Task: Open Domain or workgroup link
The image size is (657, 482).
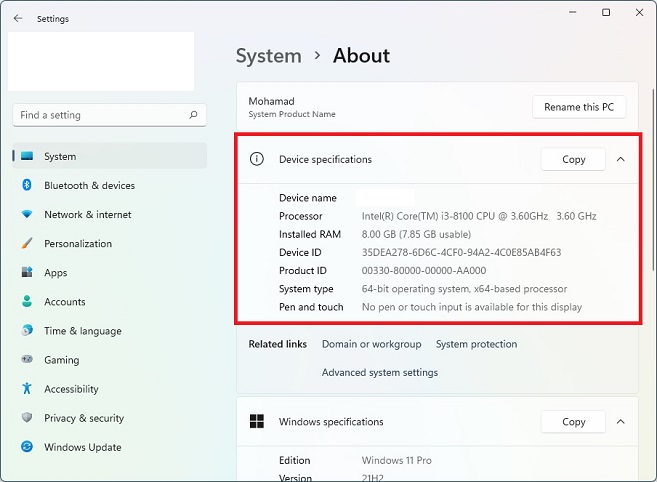Action: pyautogui.click(x=371, y=344)
